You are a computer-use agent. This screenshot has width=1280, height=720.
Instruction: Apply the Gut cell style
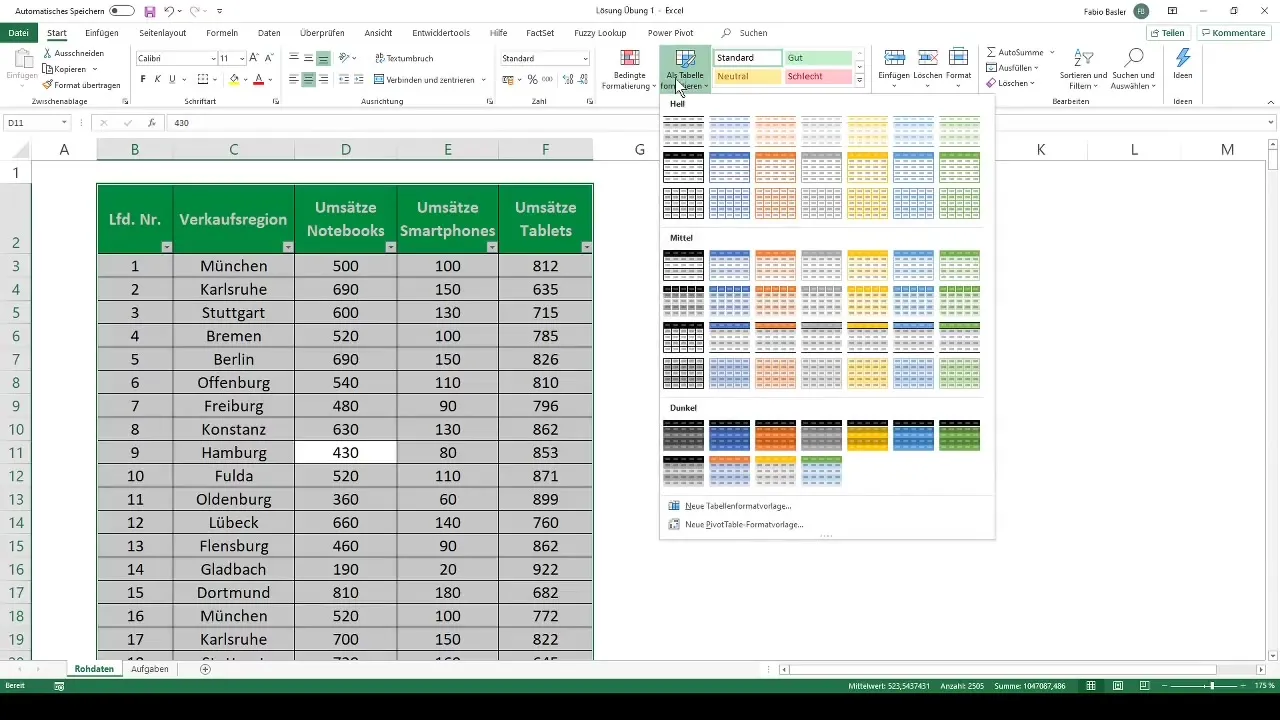(x=818, y=58)
